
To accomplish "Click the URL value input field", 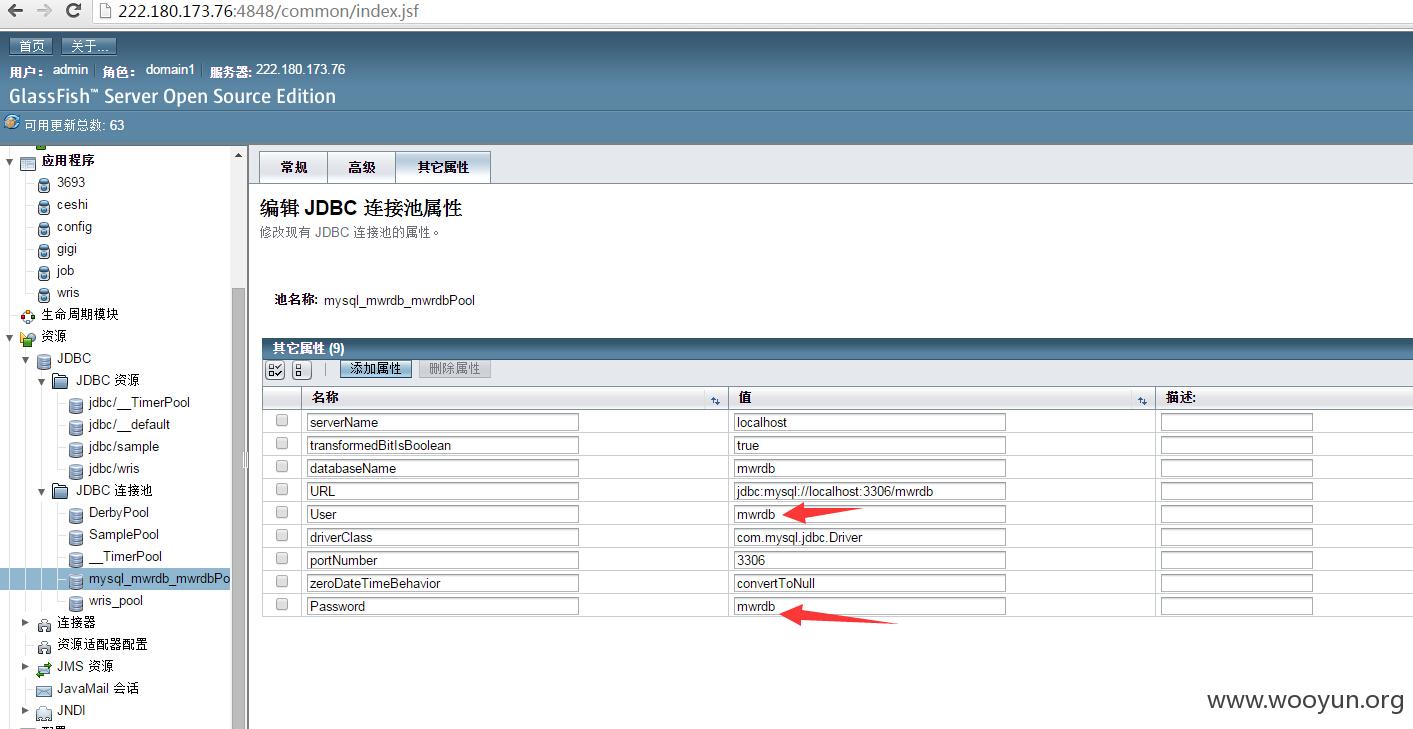I will point(870,491).
